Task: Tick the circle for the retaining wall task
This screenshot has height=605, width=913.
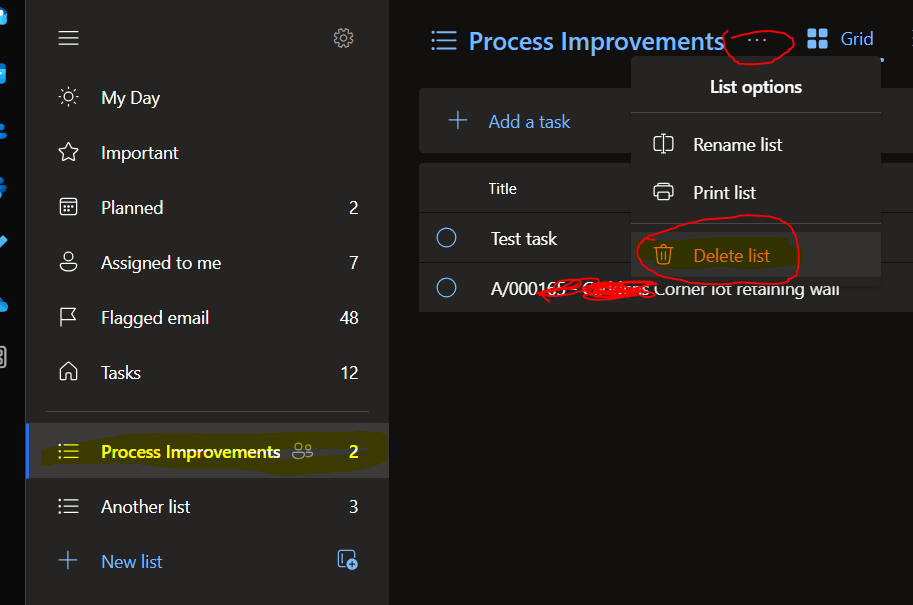Action: pyautogui.click(x=447, y=288)
